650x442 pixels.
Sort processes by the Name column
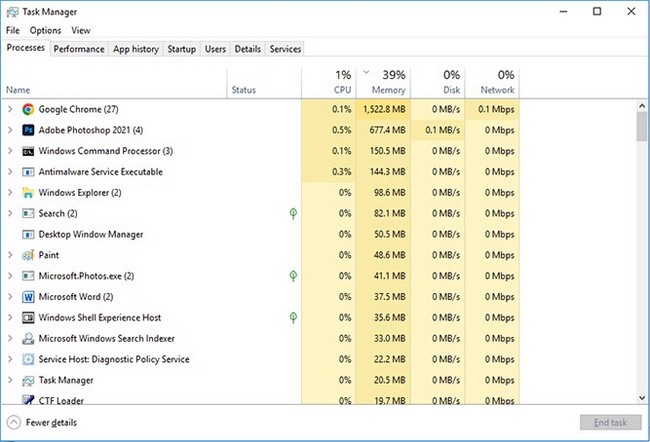pos(114,83)
